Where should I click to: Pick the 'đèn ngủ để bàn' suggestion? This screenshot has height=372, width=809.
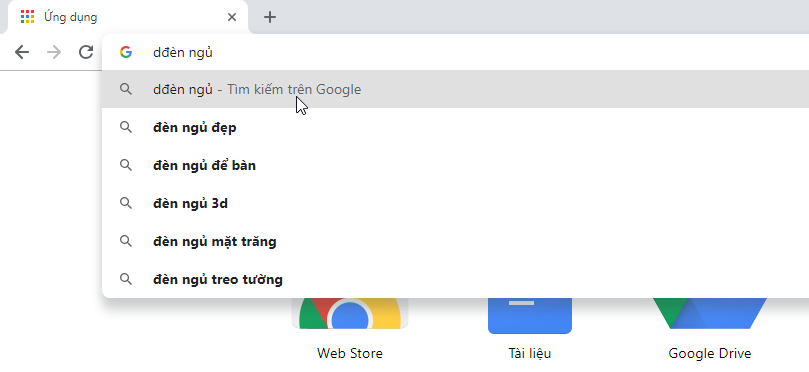[x=456, y=165]
